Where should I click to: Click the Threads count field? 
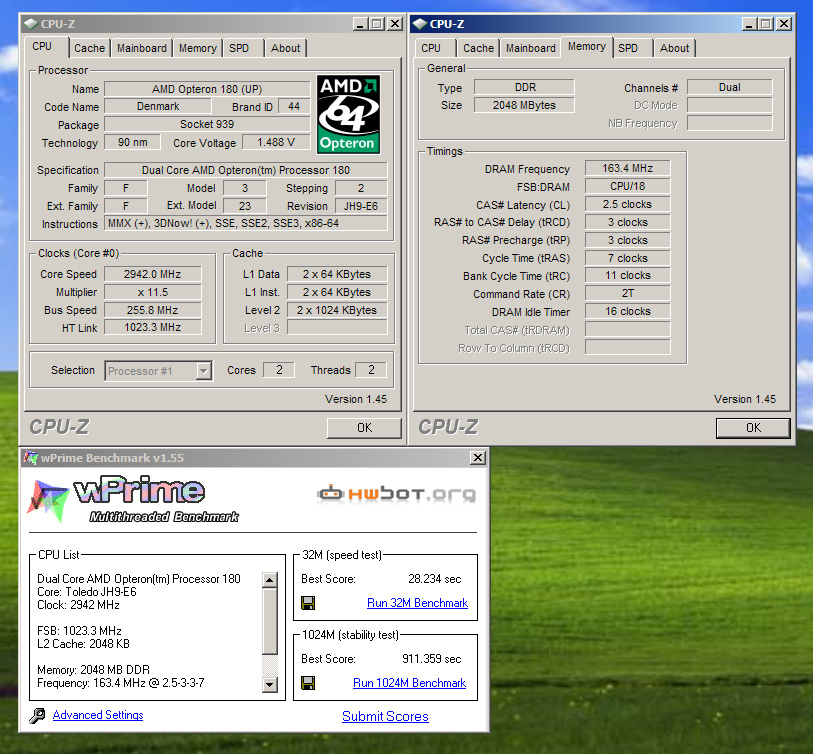point(371,370)
